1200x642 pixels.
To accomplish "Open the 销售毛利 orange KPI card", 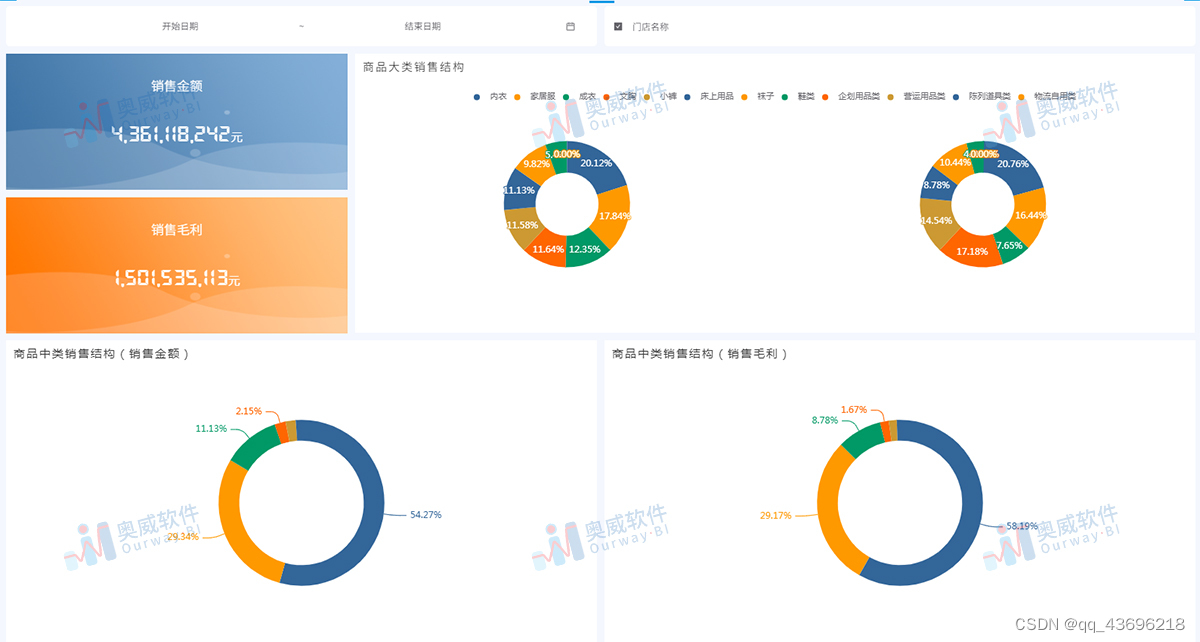I will [x=177, y=265].
